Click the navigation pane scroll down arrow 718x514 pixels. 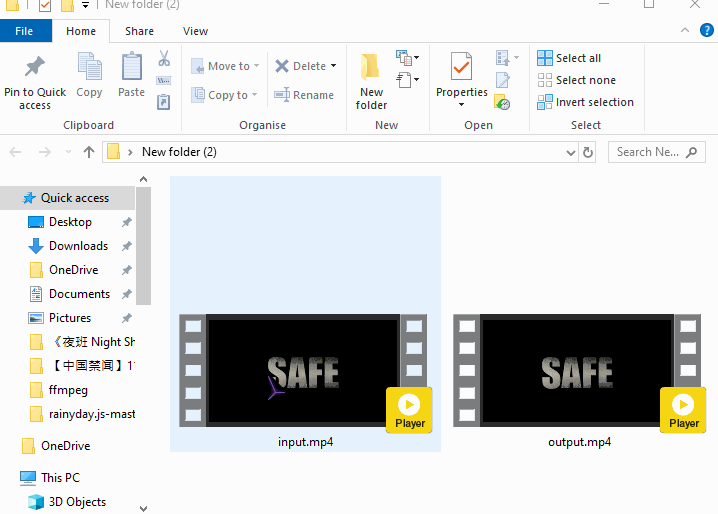click(x=143, y=509)
